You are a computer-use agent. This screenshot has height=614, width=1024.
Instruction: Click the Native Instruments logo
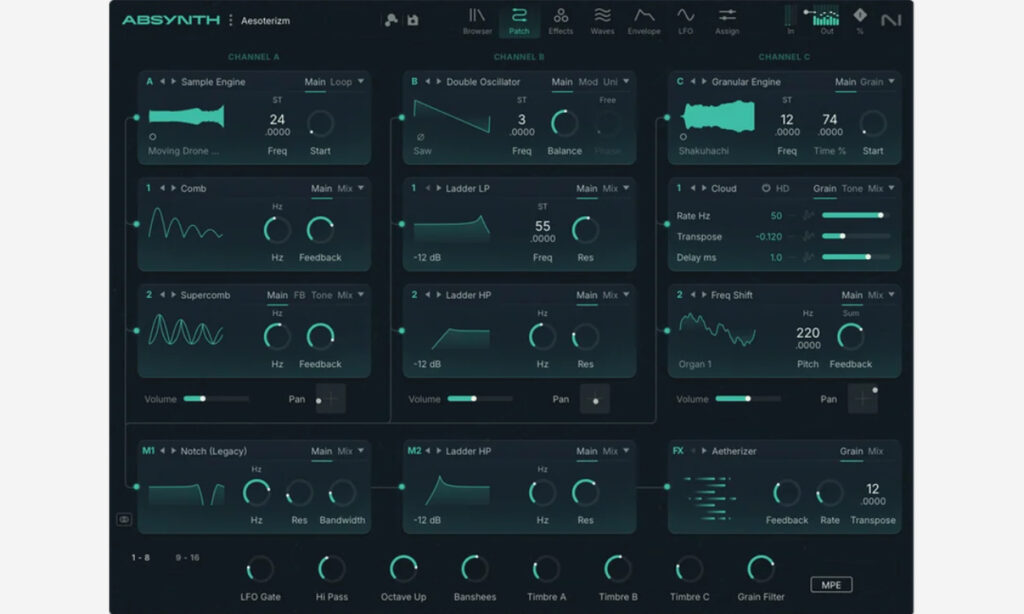[x=891, y=20]
